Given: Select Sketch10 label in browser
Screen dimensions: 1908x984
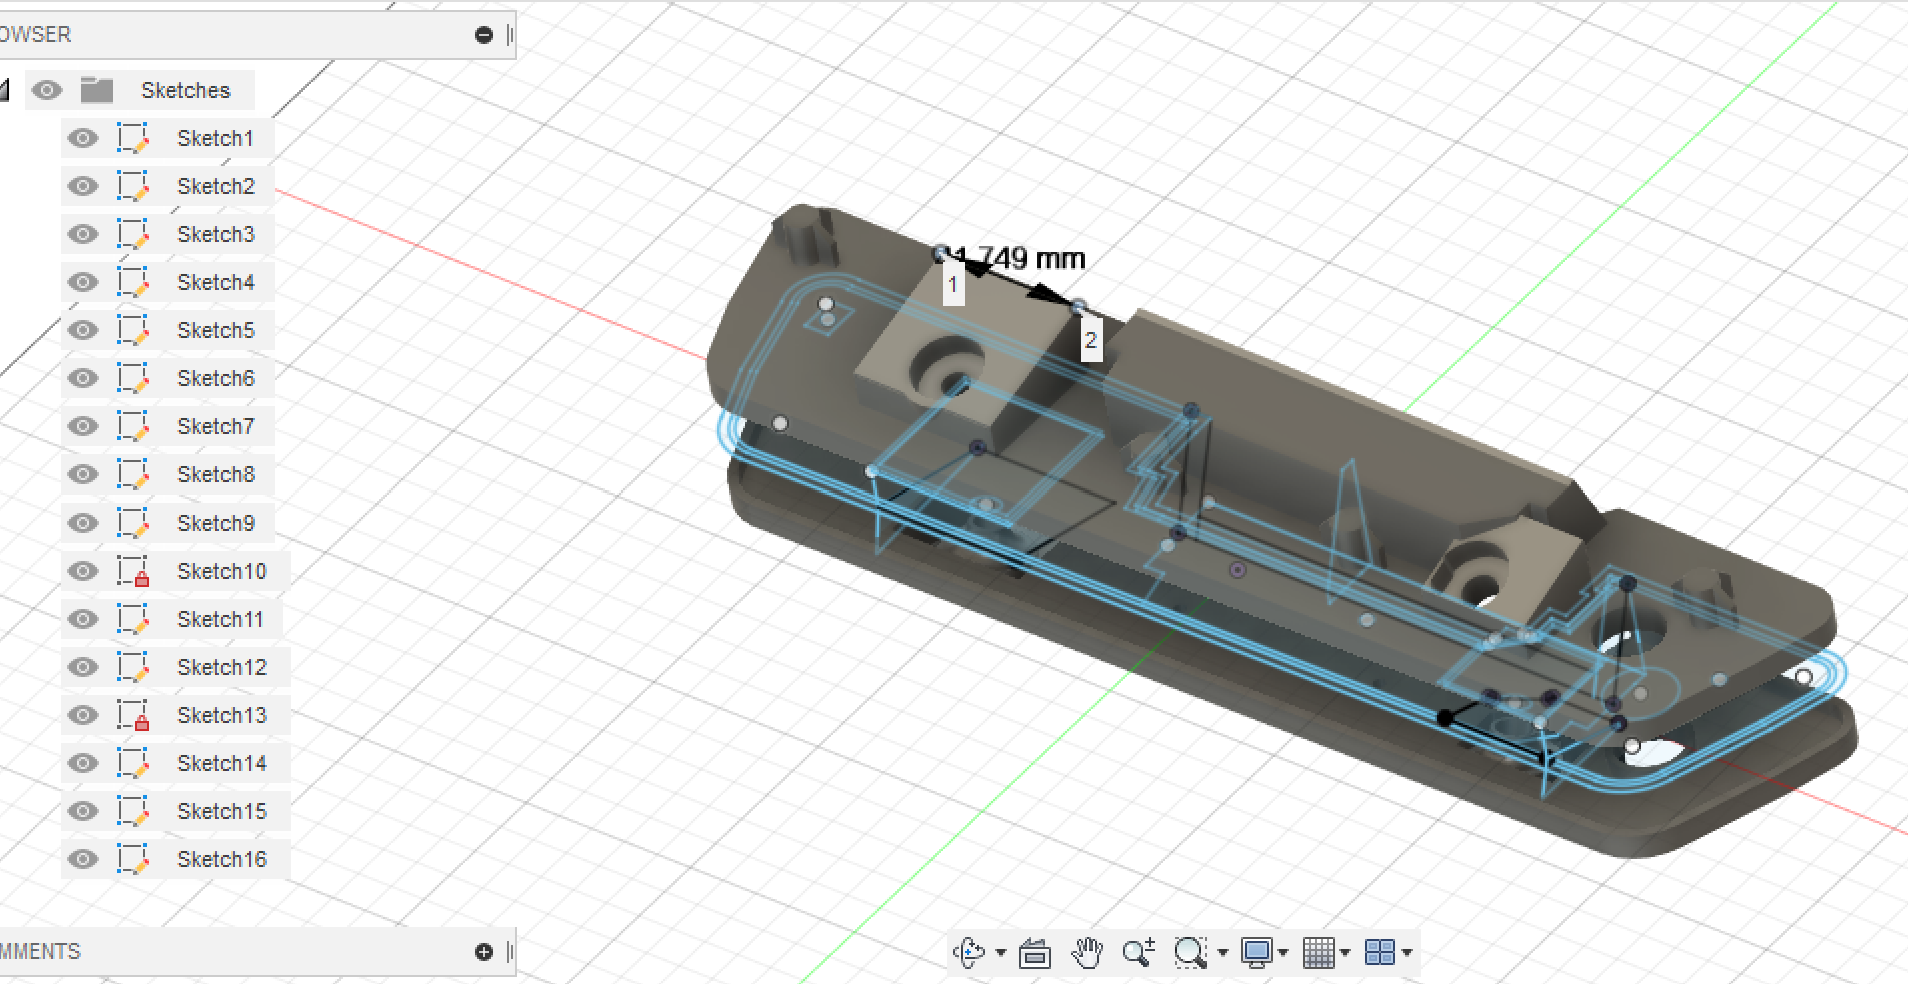Looking at the screenshot, I should coord(222,571).
